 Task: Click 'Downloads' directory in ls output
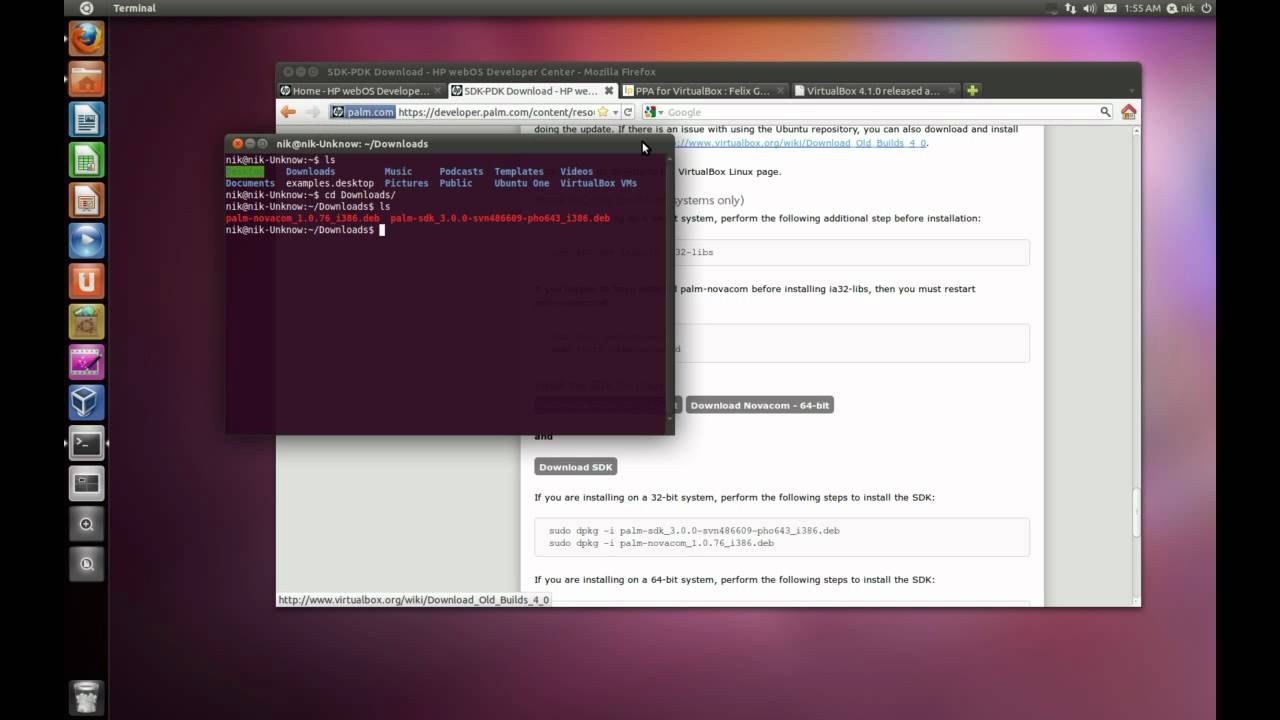(310, 172)
